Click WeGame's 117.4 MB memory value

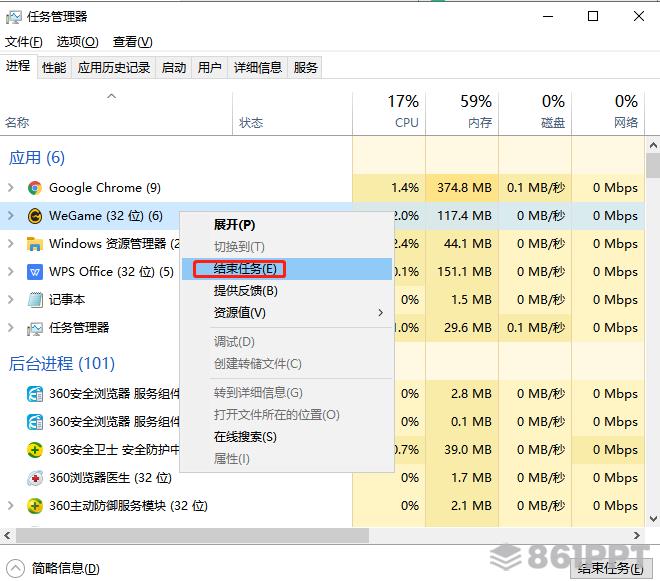click(x=464, y=216)
